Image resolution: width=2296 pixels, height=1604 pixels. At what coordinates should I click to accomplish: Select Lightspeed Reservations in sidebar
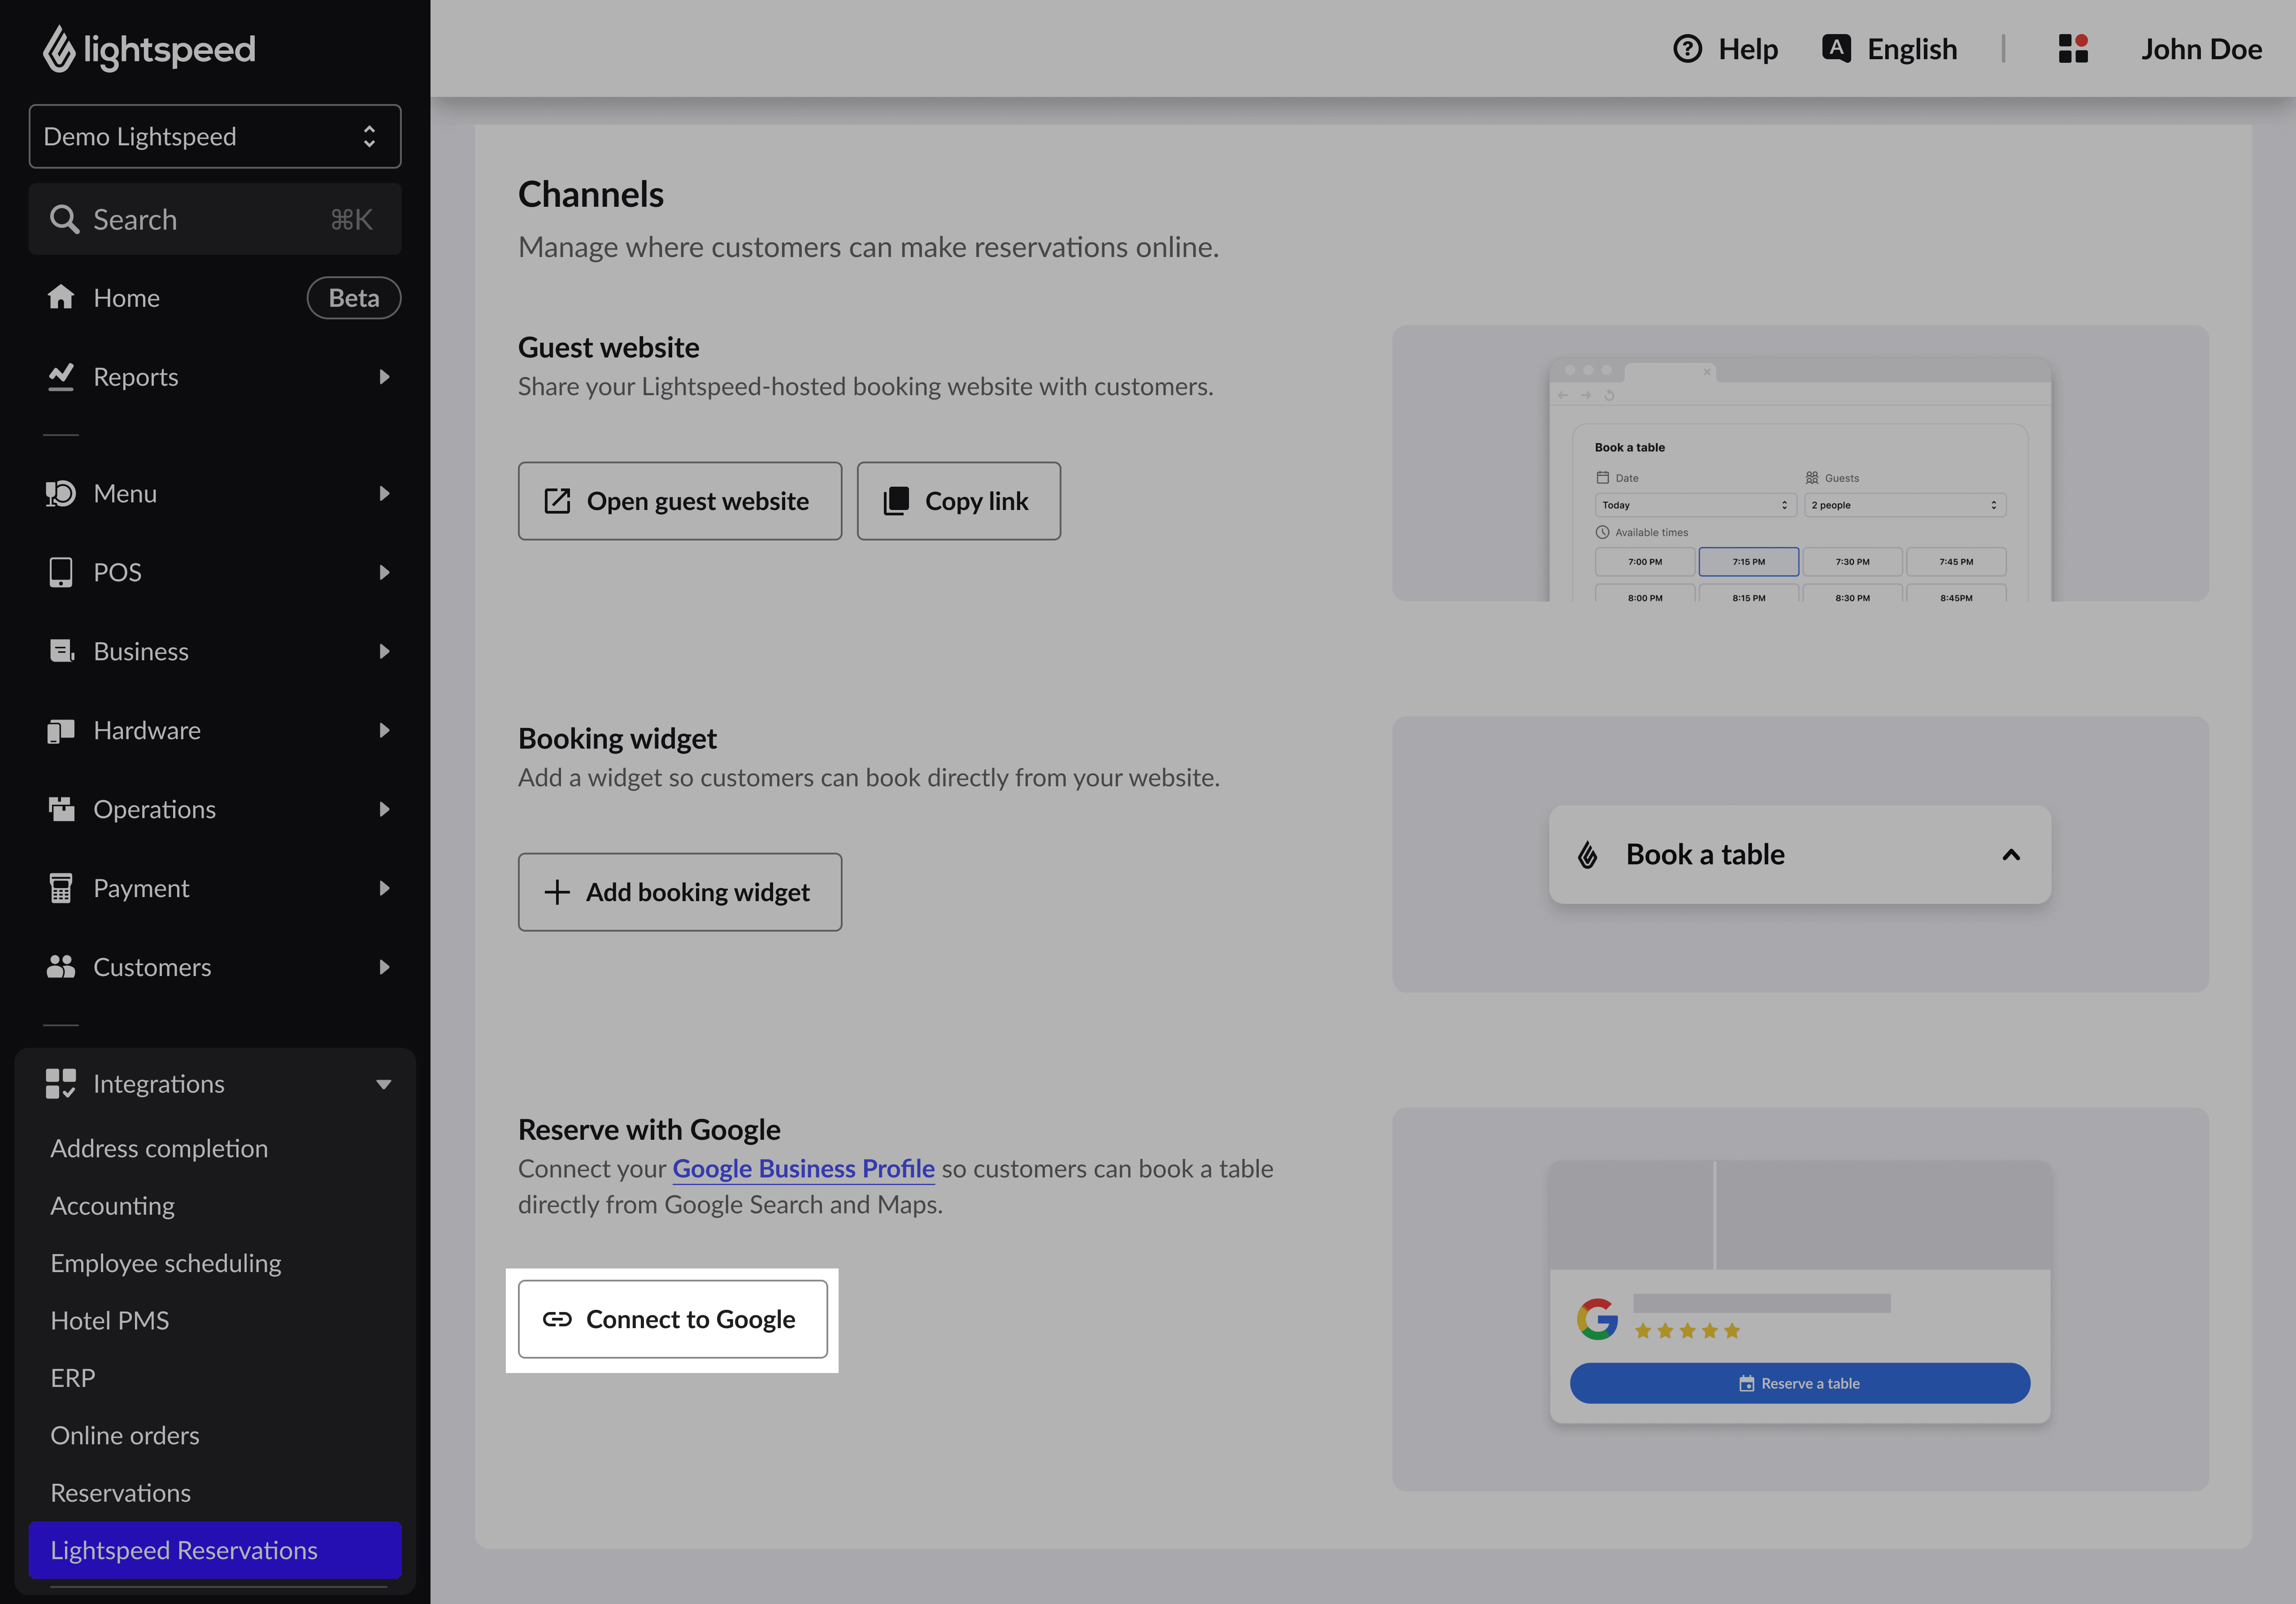tap(215, 1550)
